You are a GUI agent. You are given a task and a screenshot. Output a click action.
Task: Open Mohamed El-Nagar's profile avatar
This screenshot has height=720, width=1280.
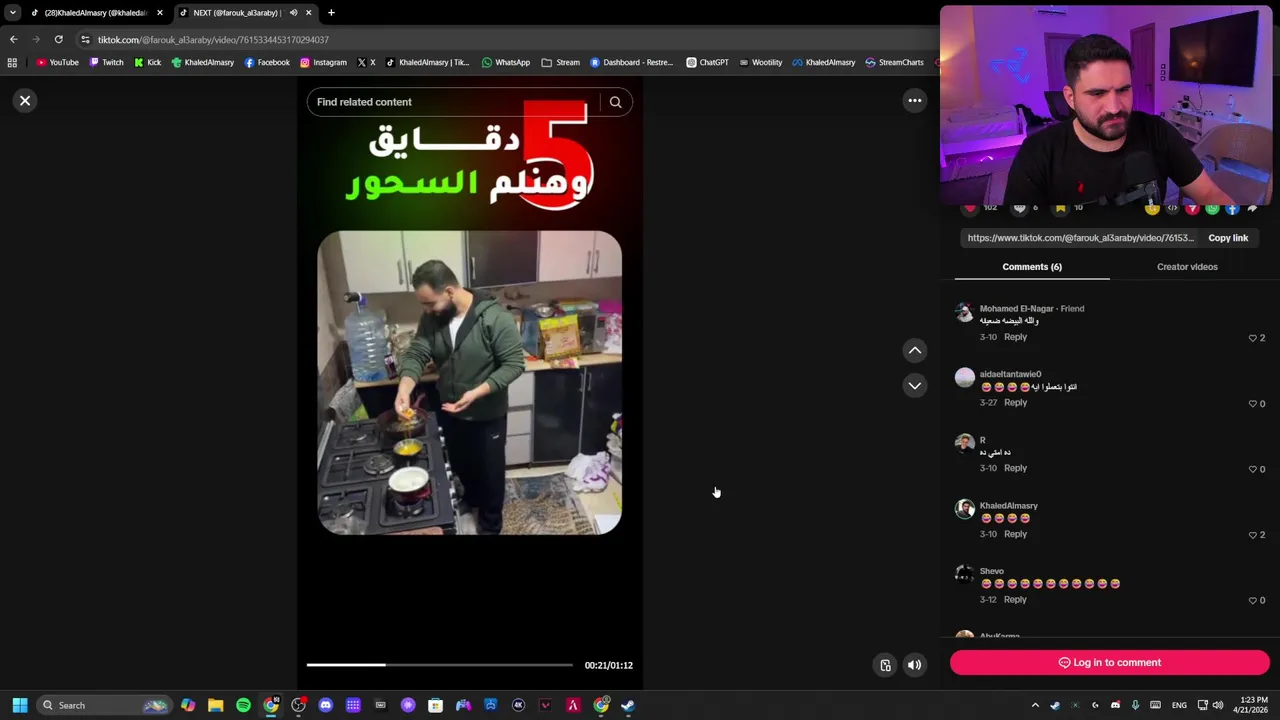point(964,312)
